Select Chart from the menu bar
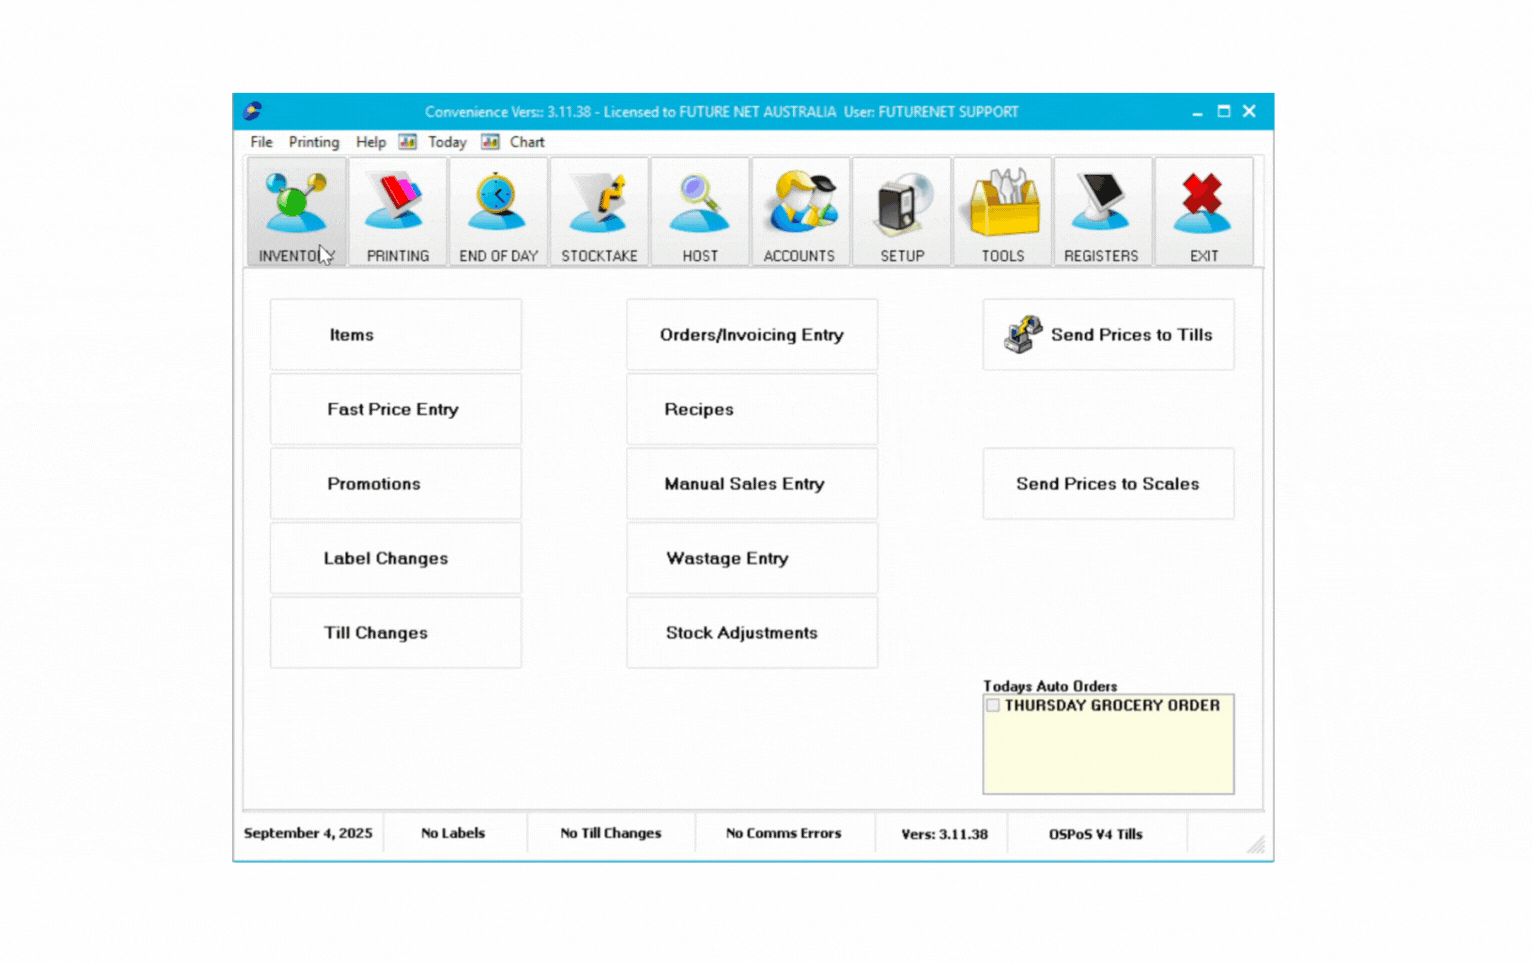The image size is (1532, 963). pos(527,141)
